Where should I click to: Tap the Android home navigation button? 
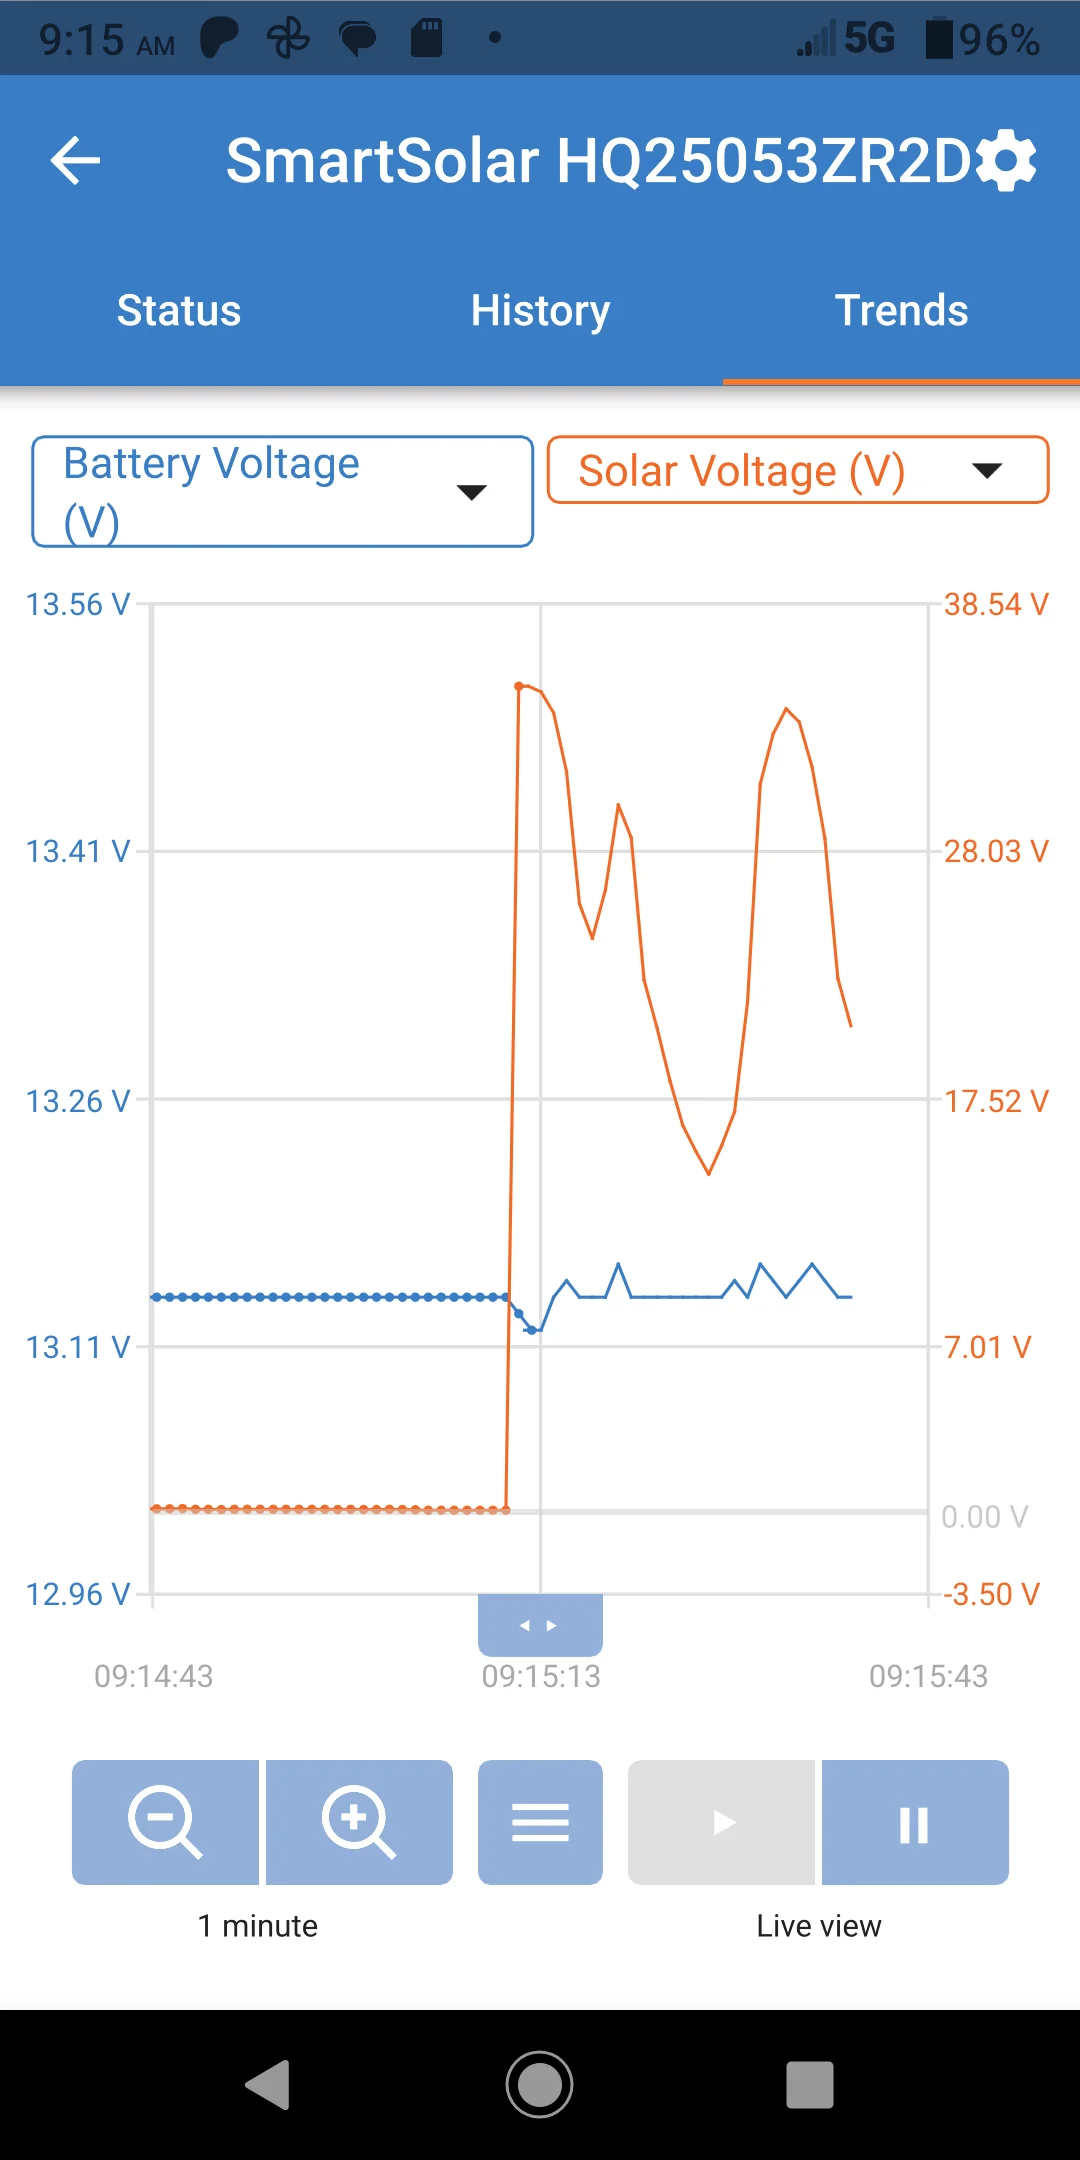tap(540, 2085)
